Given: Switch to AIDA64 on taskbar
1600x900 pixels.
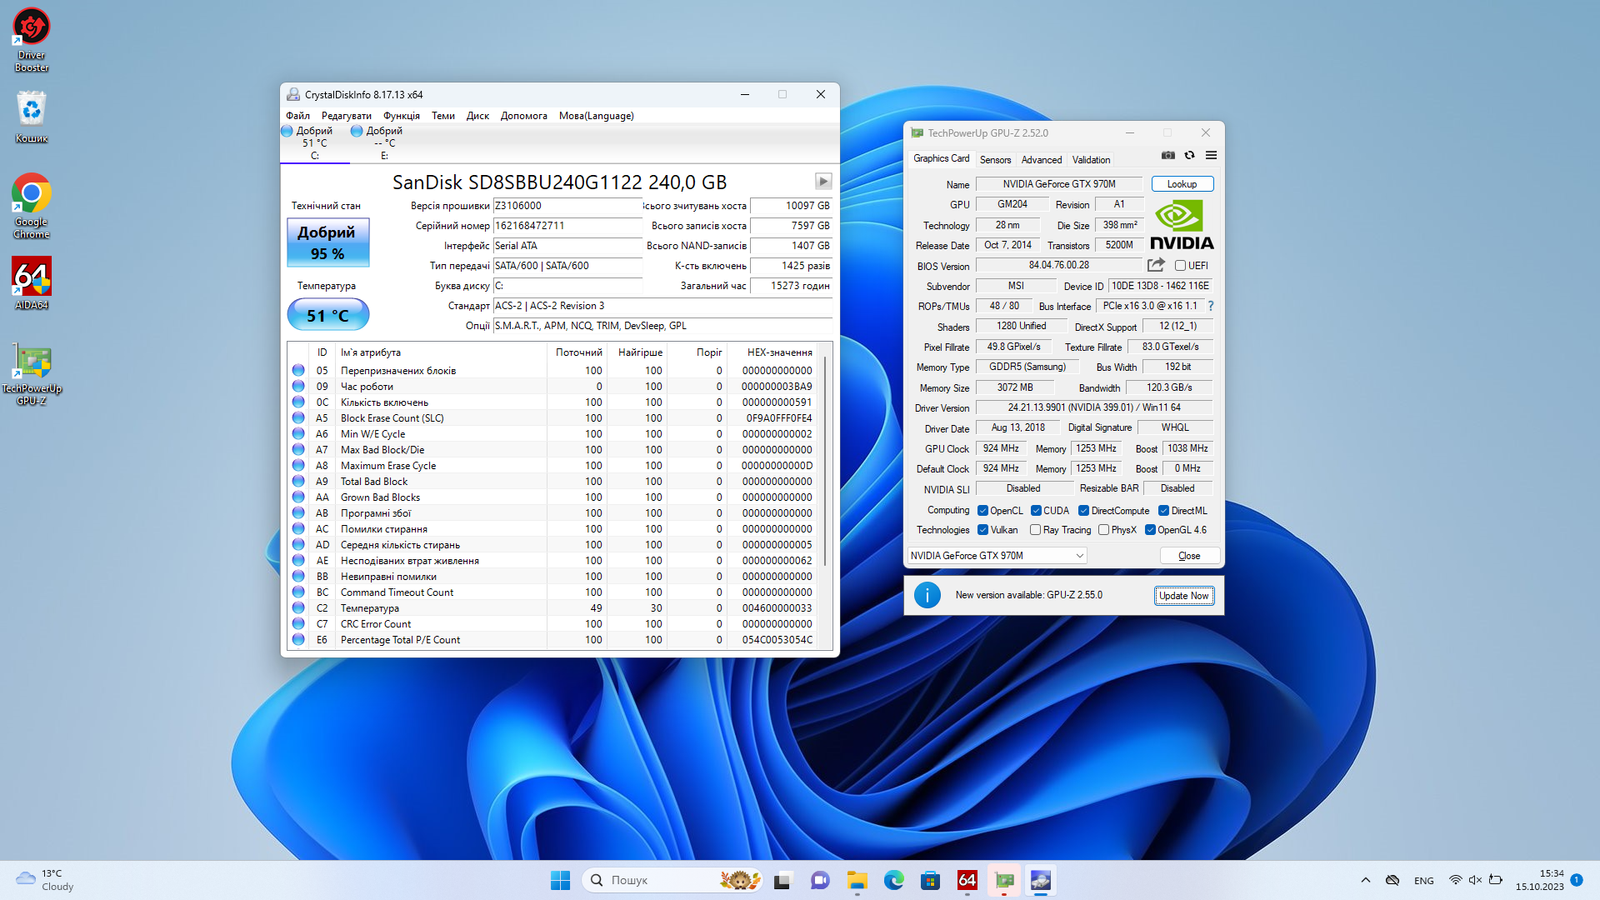Looking at the screenshot, I should point(967,880).
